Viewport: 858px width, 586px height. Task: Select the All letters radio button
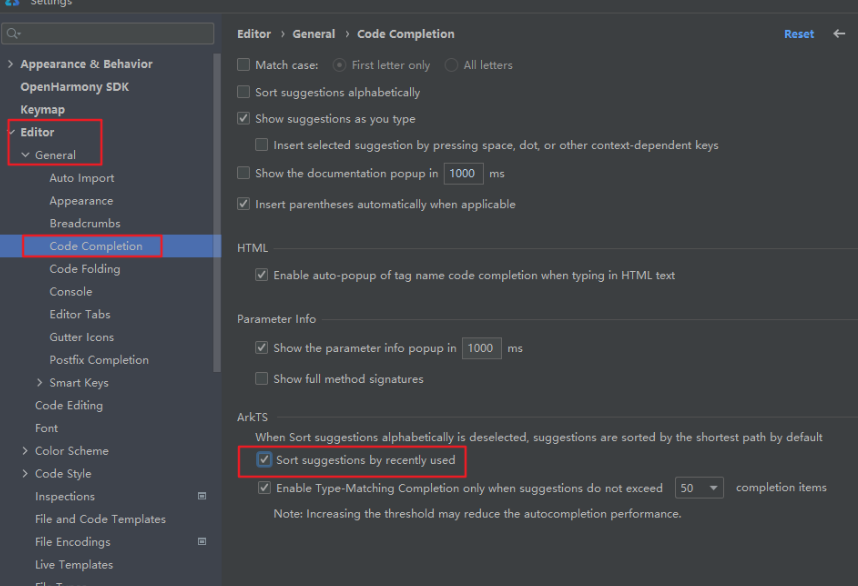click(451, 65)
